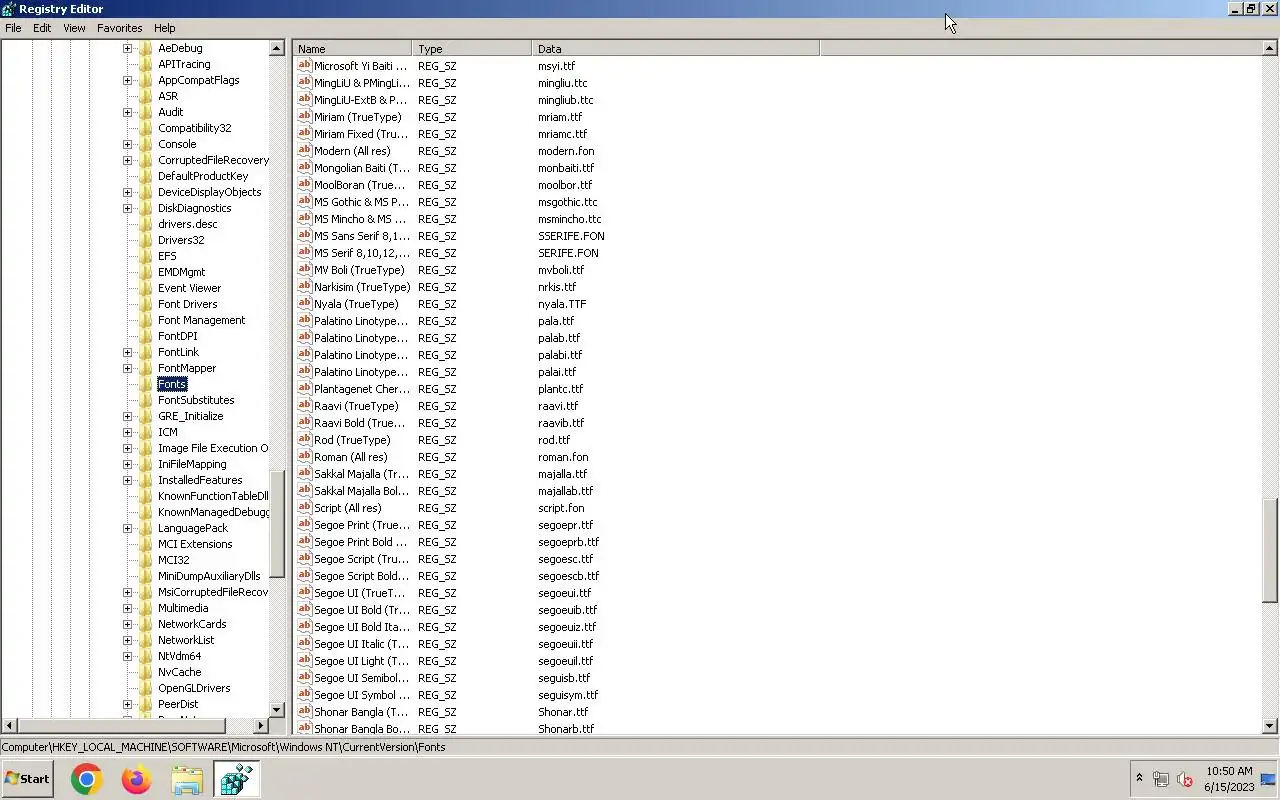Open the File menu
1280x800 pixels.
pos(13,28)
